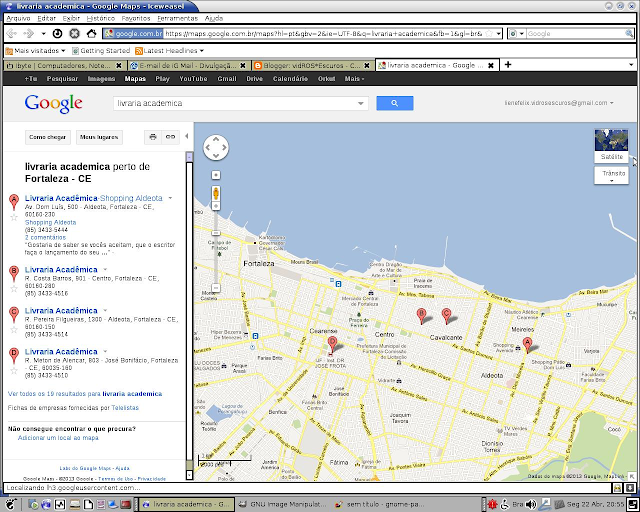The width and height of the screenshot is (640, 512).
Task: Collapse the results side panel arrow
Action: point(187,136)
